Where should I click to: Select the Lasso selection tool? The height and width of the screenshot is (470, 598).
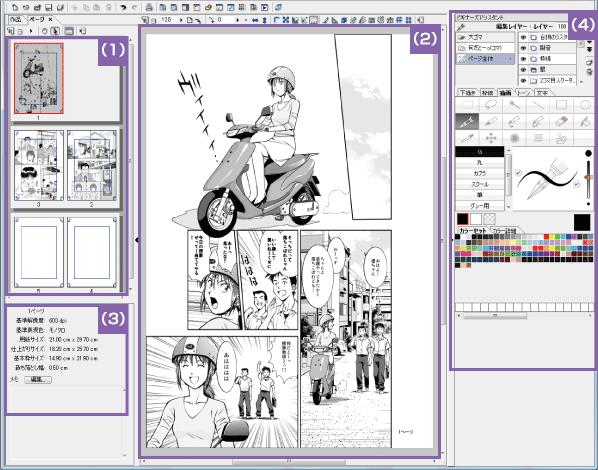[x=491, y=105]
